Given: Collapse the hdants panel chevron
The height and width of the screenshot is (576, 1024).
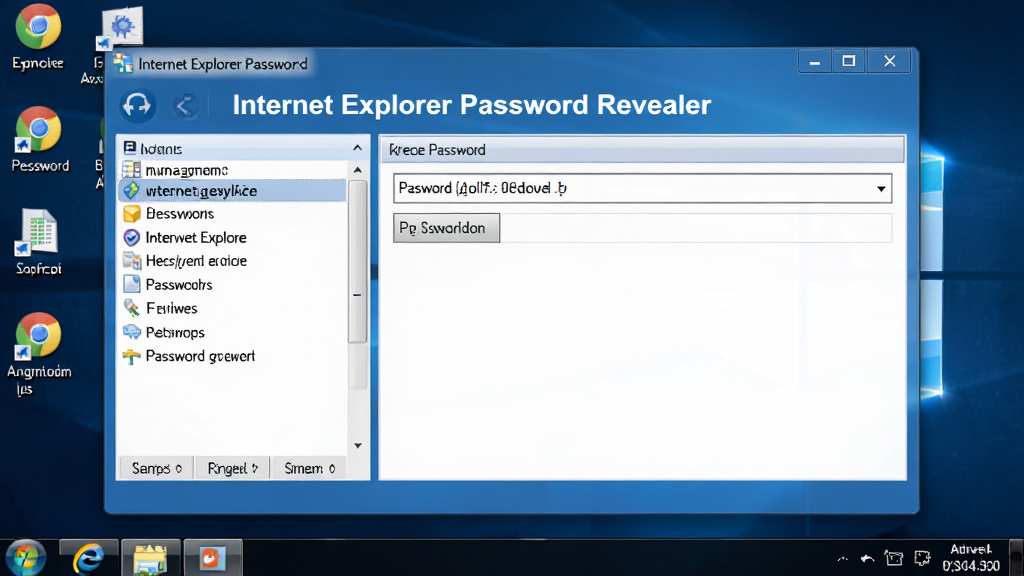Looking at the screenshot, I should 357,148.
